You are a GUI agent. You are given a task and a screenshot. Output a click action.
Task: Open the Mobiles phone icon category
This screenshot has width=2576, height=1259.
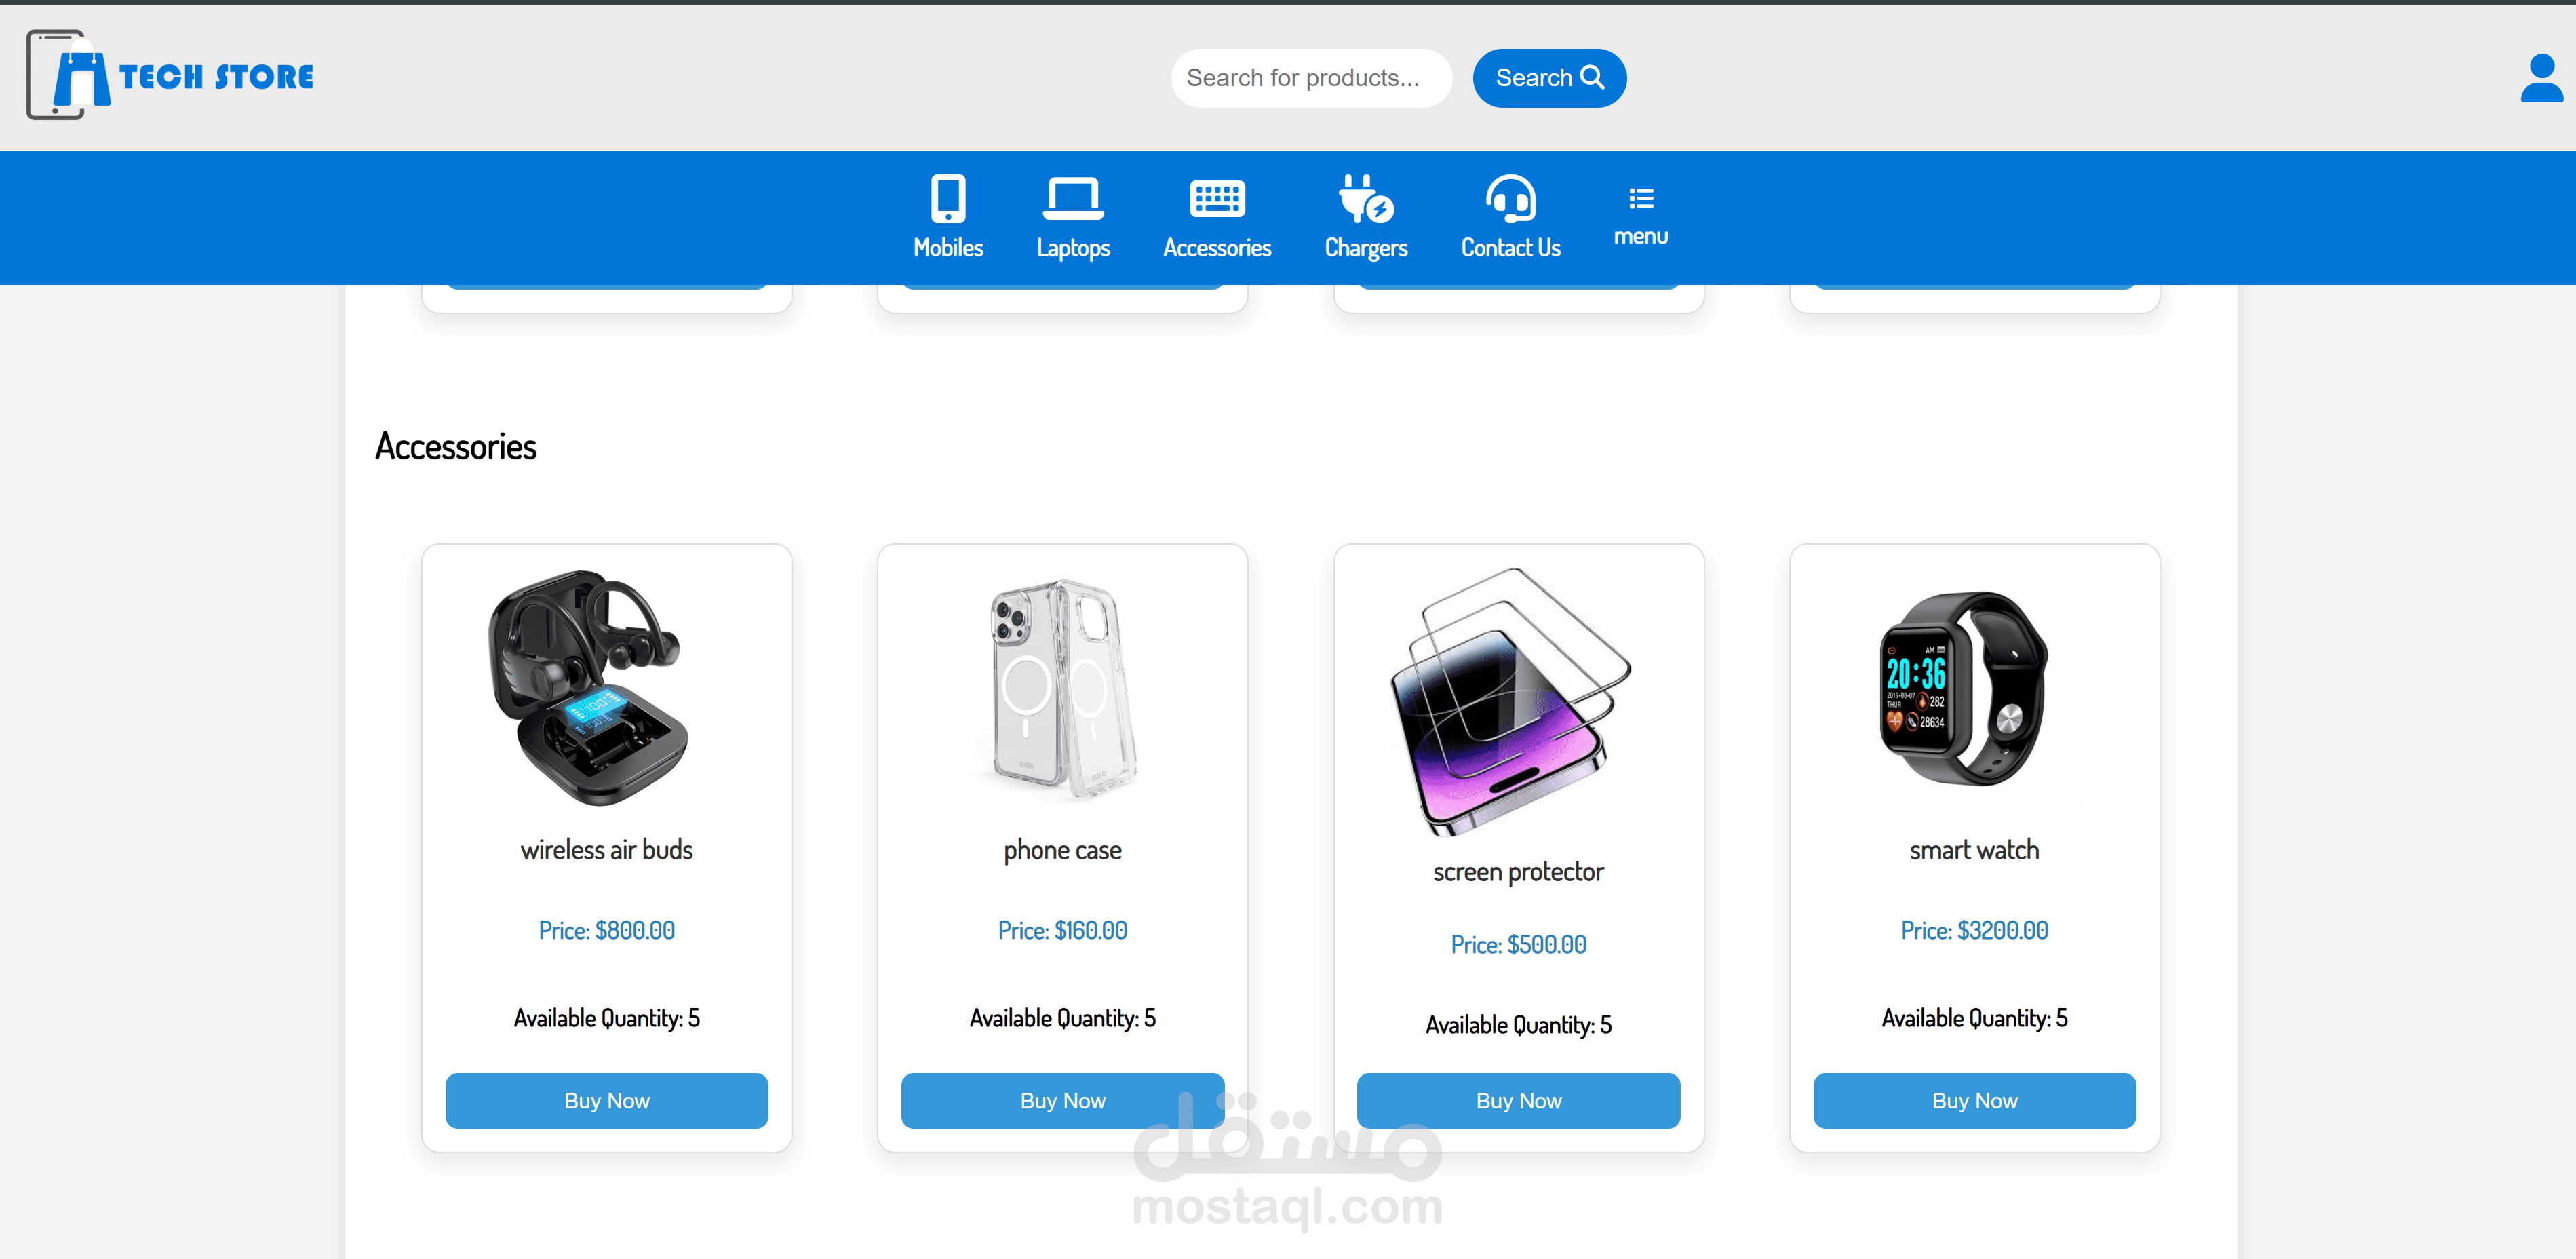click(x=948, y=198)
